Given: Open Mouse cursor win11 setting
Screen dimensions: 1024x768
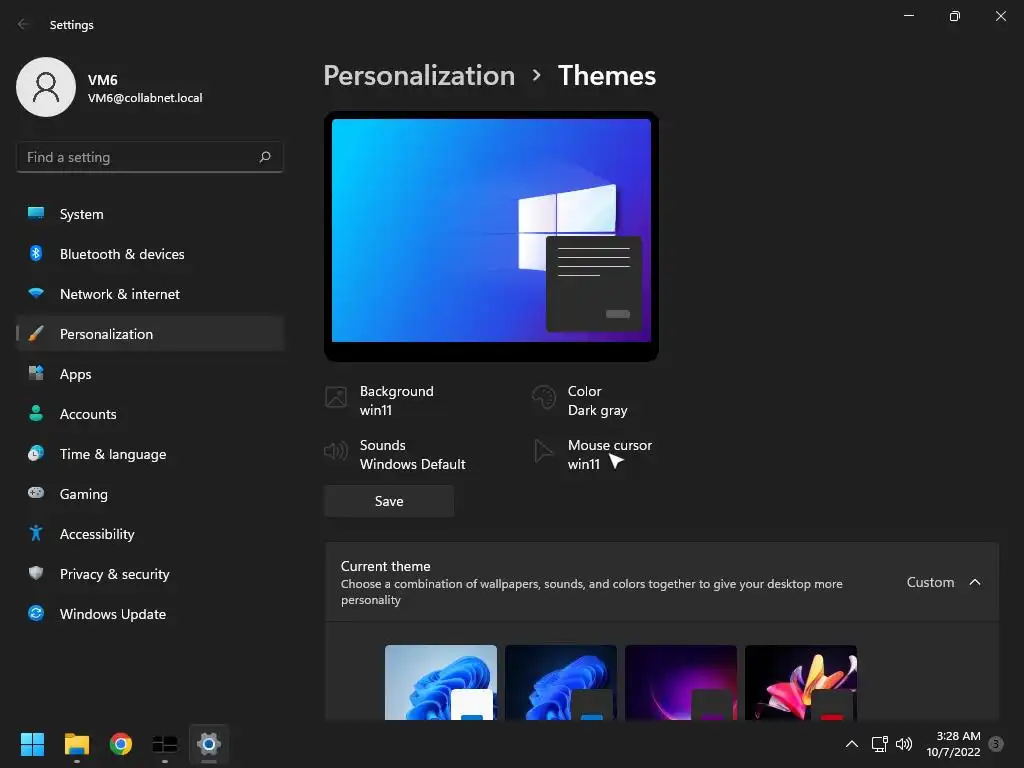Looking at the screenshot, I should [x=593, y=455].
